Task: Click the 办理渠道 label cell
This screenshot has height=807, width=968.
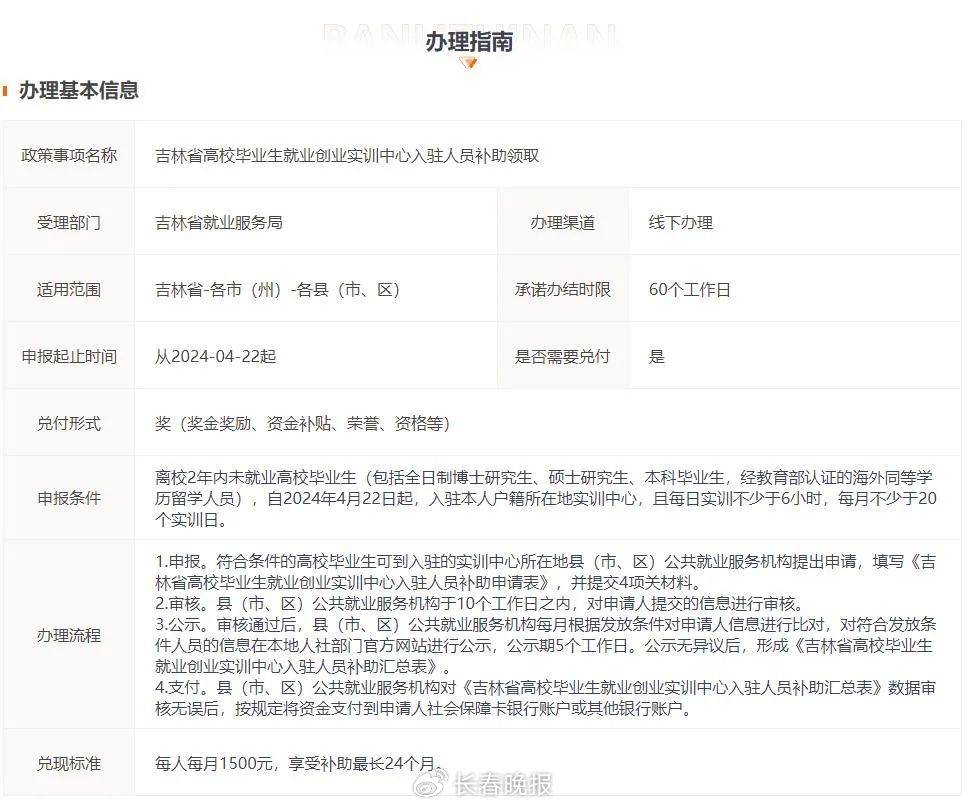Action: click(562, 222)
